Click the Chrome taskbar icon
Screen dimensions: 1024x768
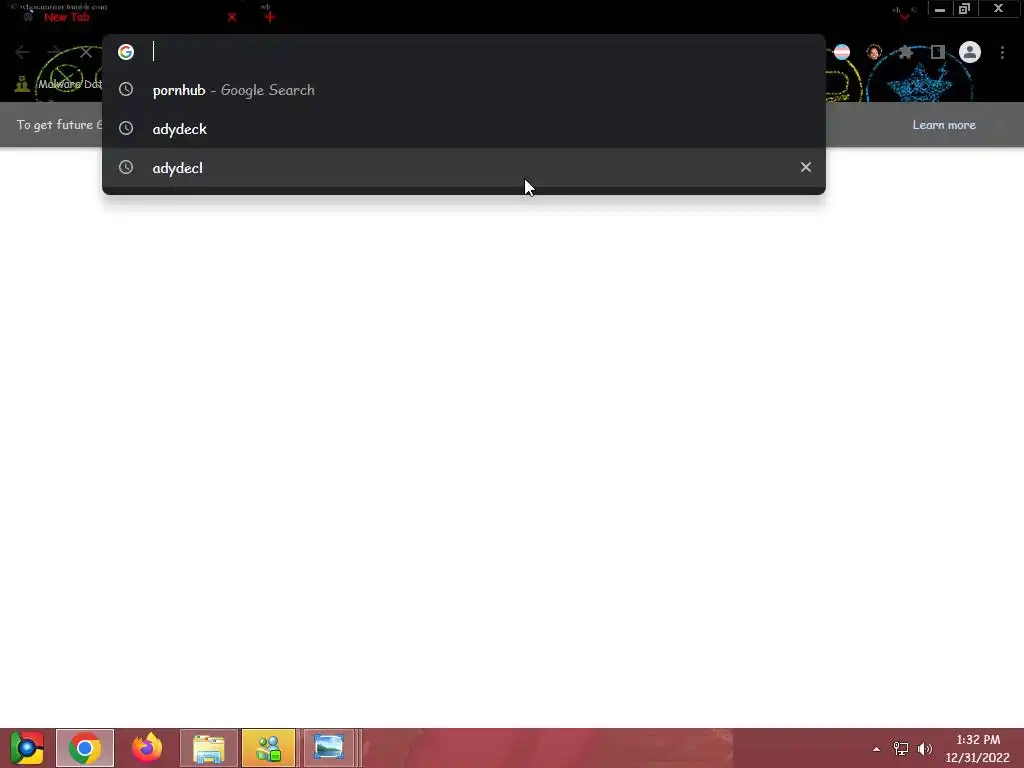tap(85, 748)
